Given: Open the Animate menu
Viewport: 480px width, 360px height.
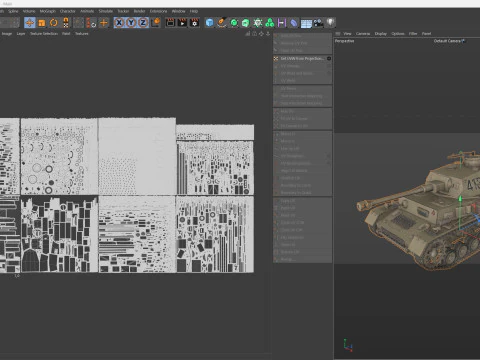Looking at the screenshot, I should [87, 11].
